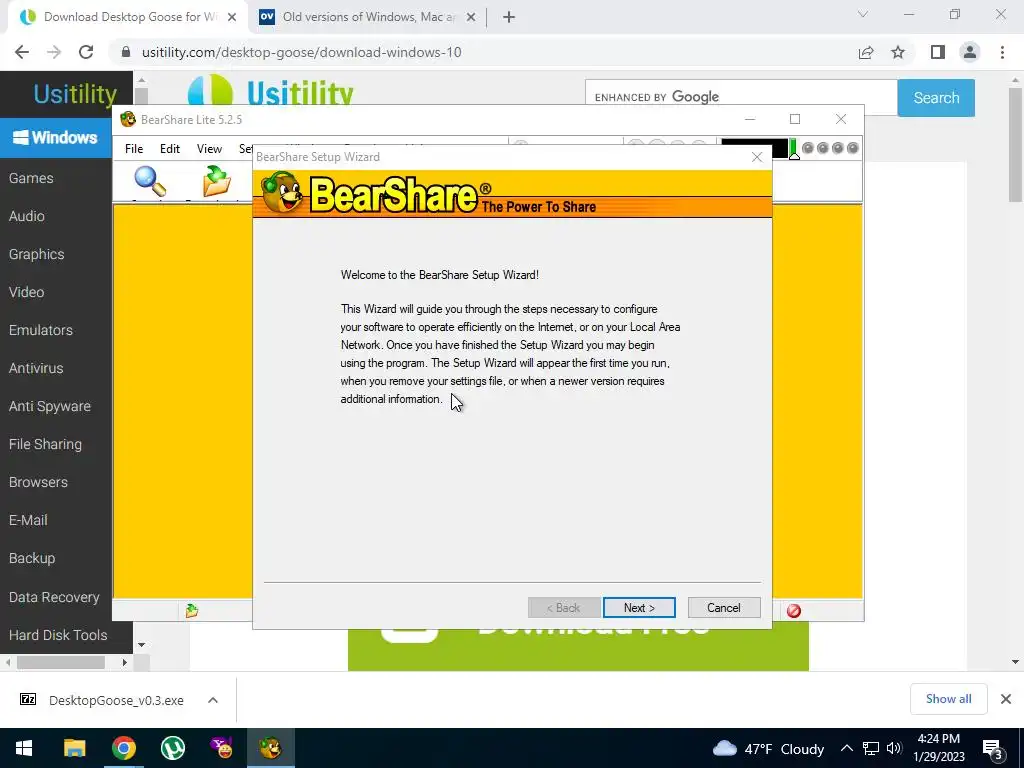This screenshot has width=1024, height=768.
Task: Expand options for DesktopGoose download
Action: [x=212, y=700]
